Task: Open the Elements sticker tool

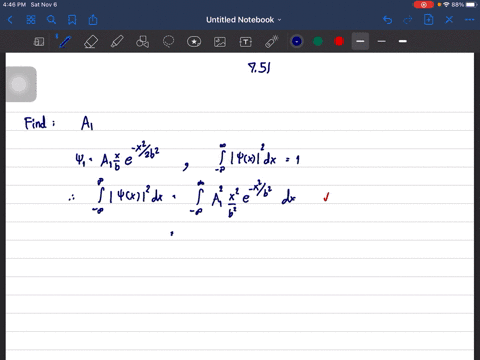Action: pyautogui.click(x=194, y=42)
